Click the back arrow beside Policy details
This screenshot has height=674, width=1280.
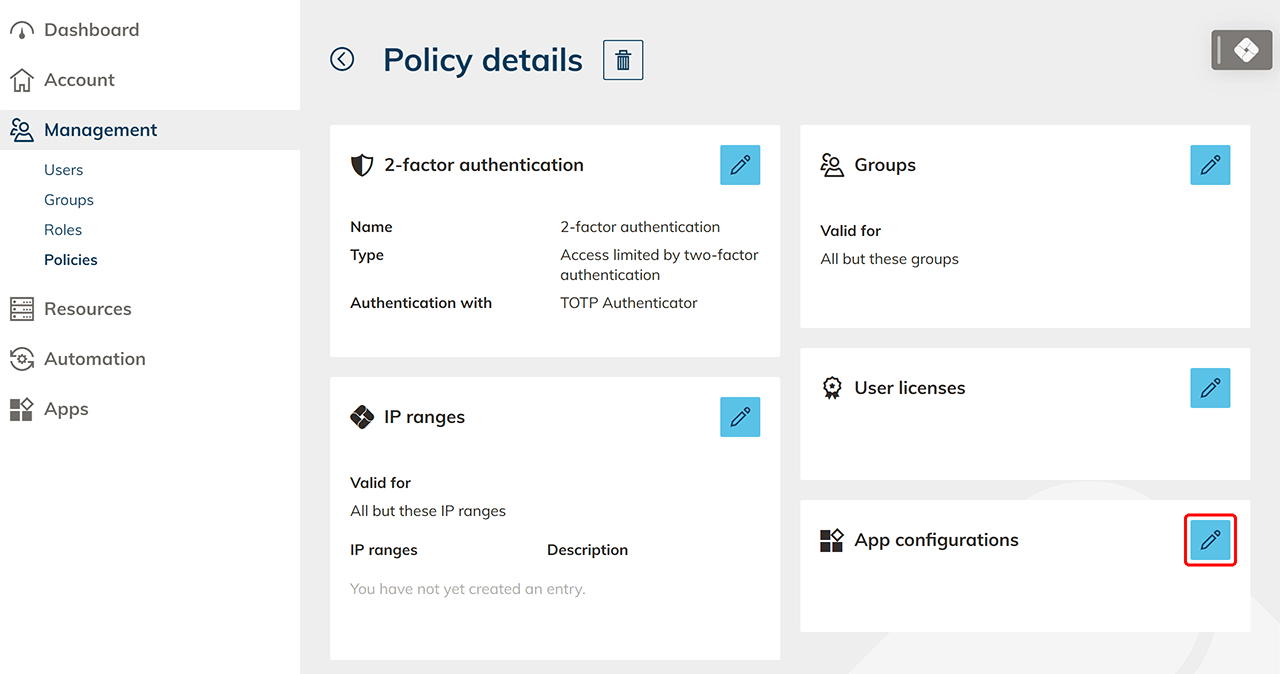pyautogui.click(x=342, y=60)
